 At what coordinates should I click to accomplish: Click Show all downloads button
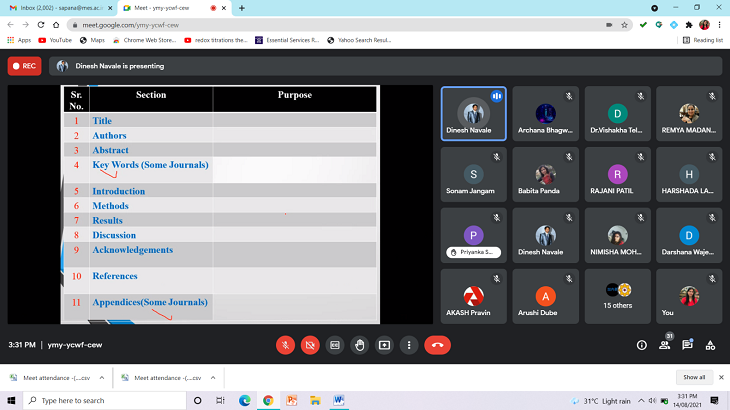tap(694, 377)
